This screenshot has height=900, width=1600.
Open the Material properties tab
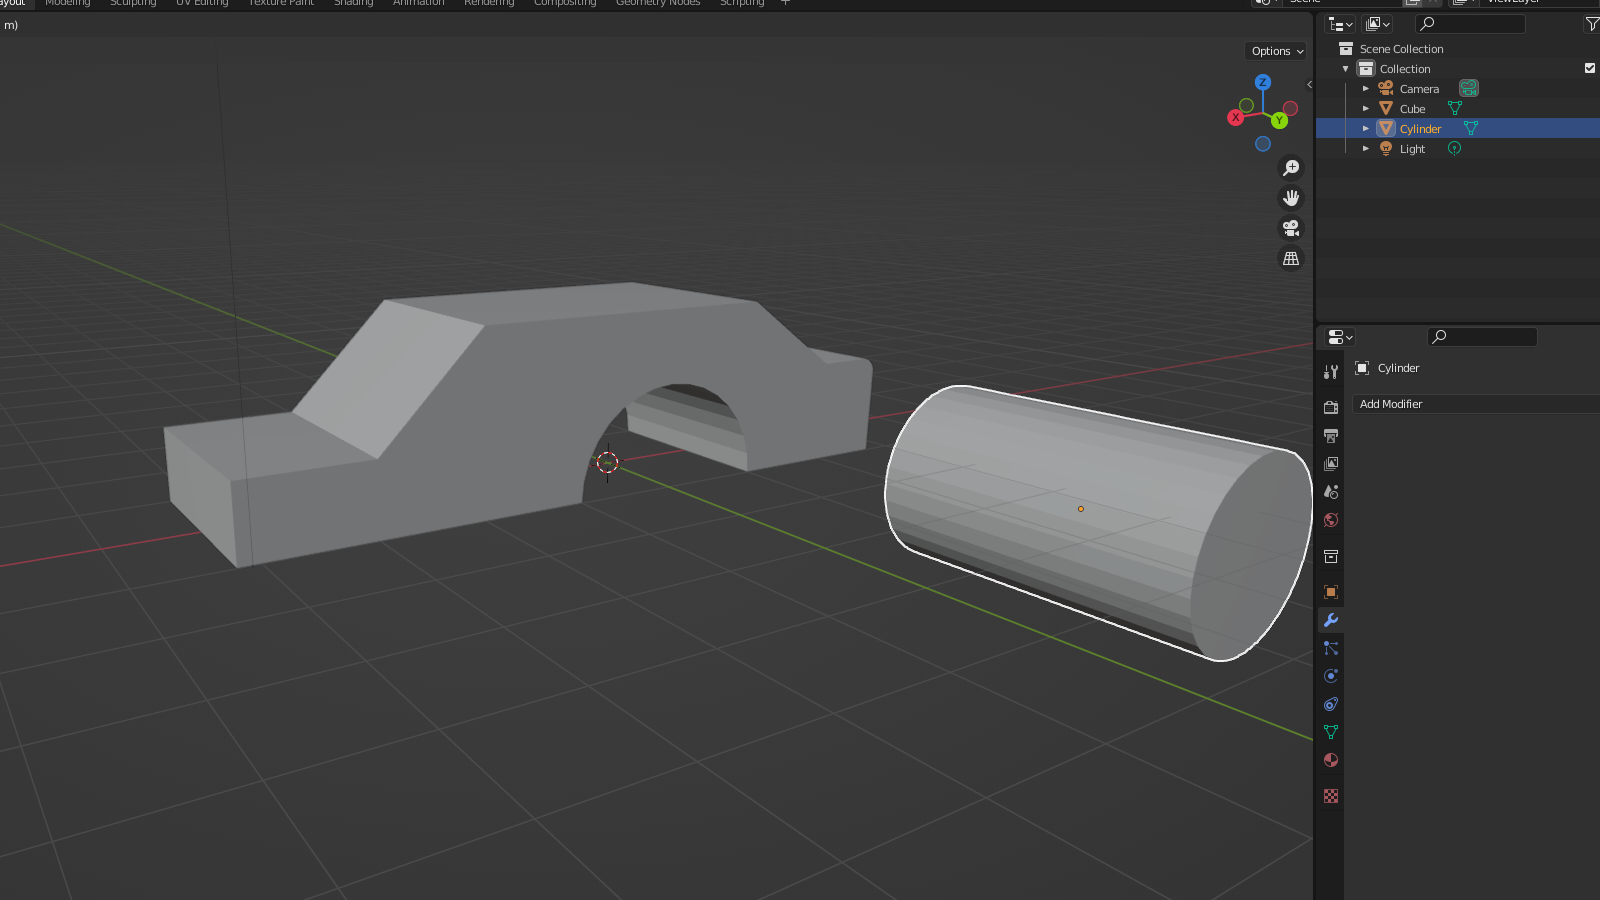click(1331, 760)
